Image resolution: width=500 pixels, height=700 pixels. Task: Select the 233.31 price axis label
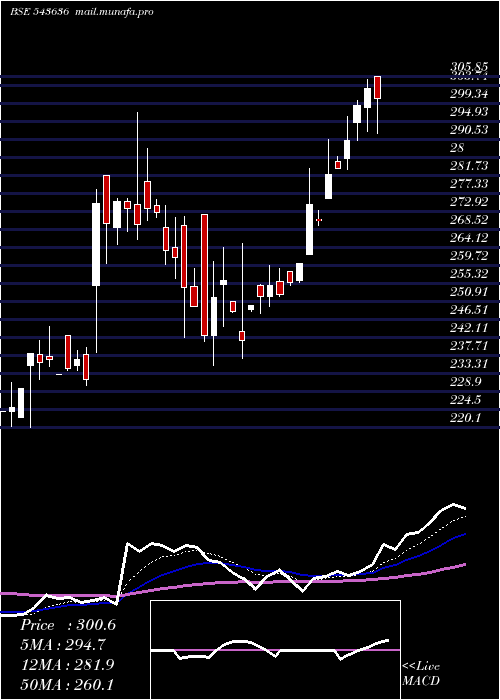point(469,364)
